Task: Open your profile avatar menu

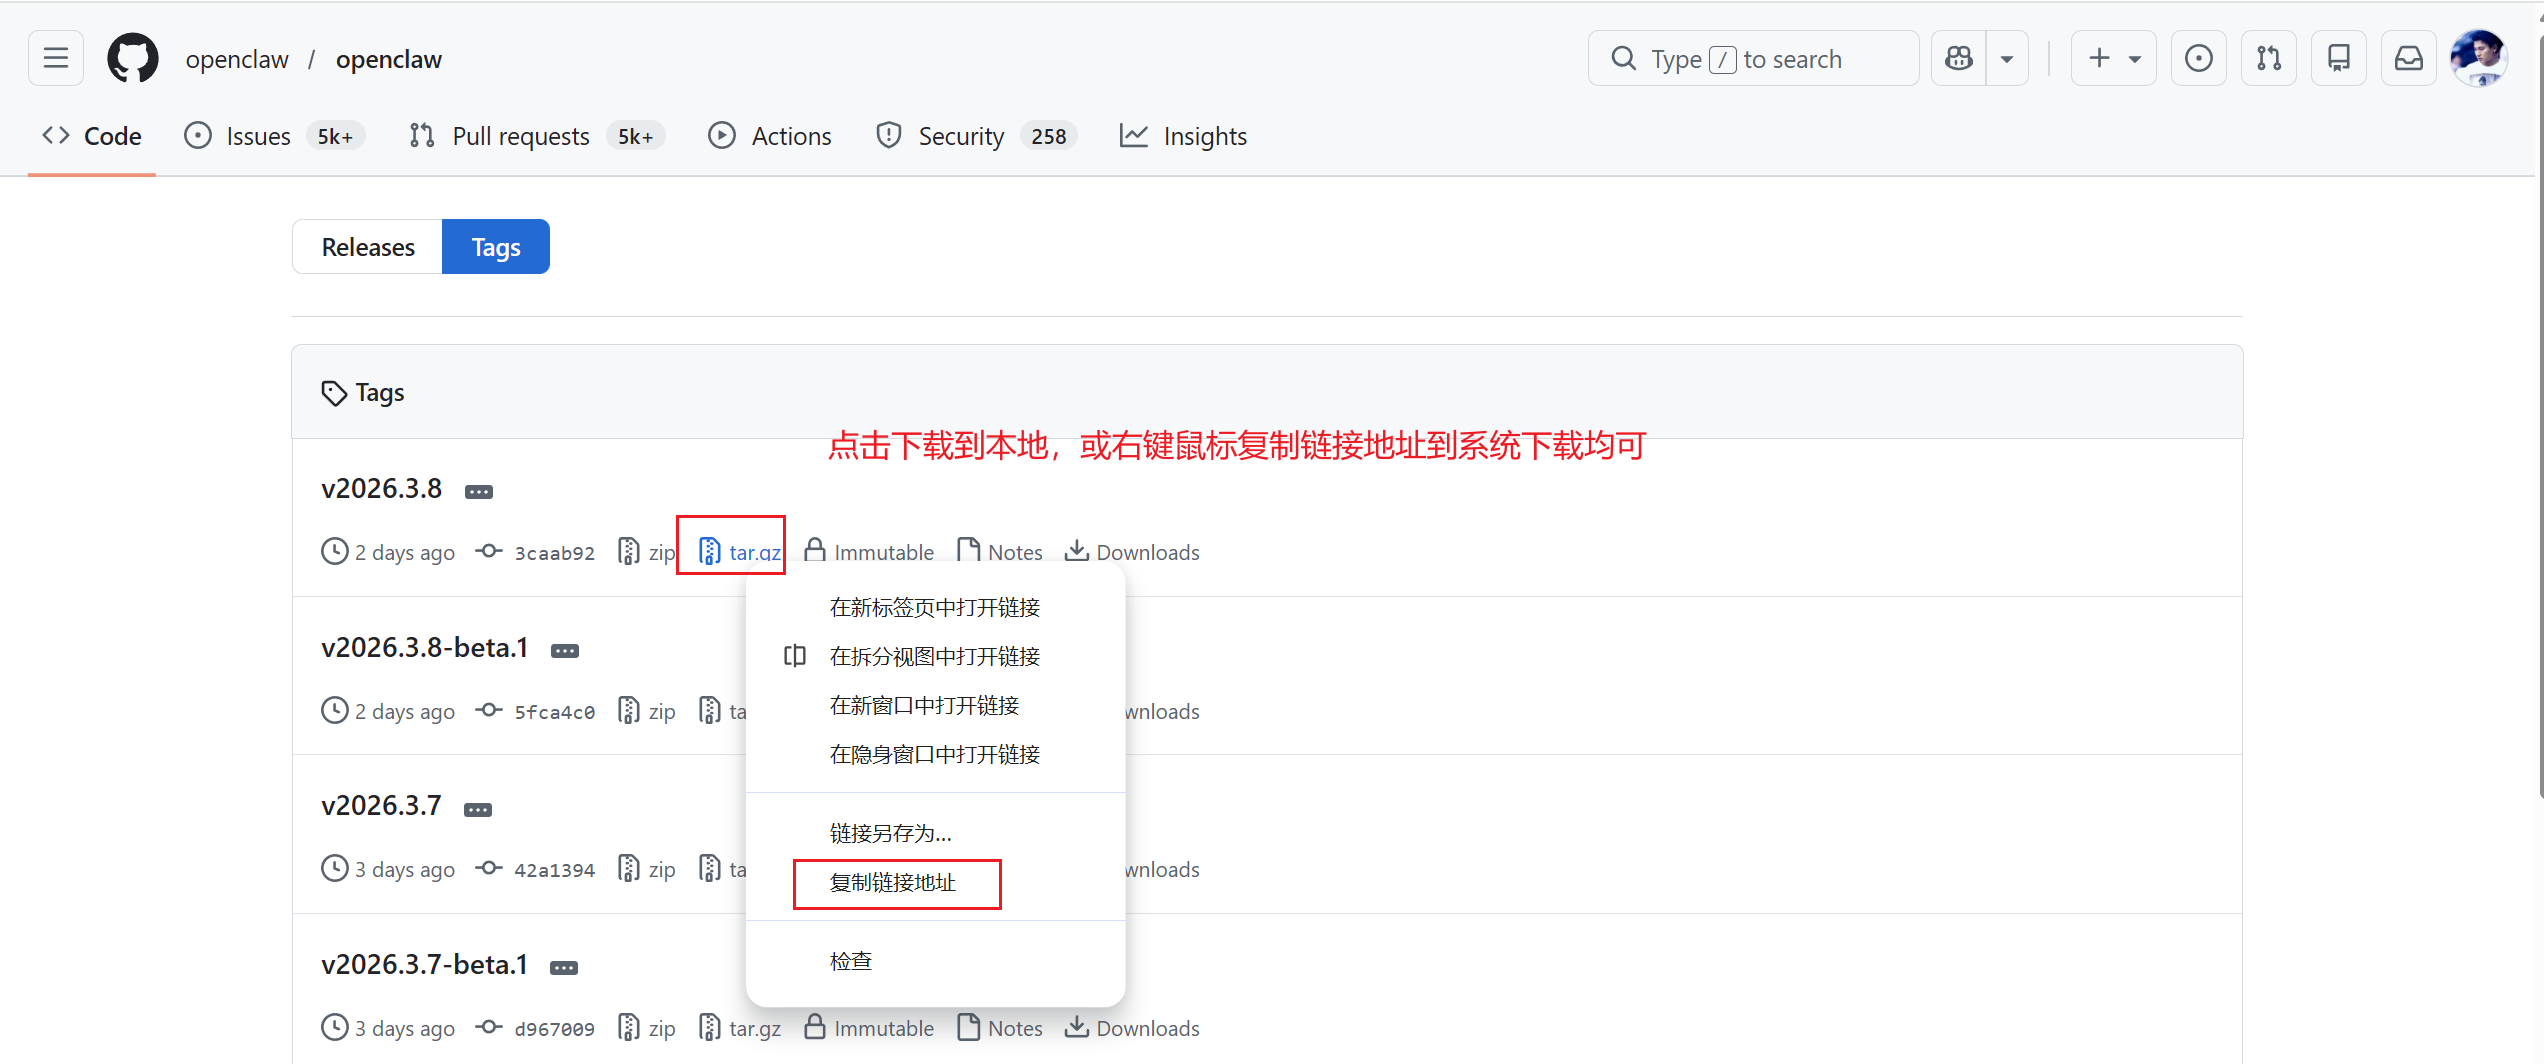Action: (x=2479, y=57)
